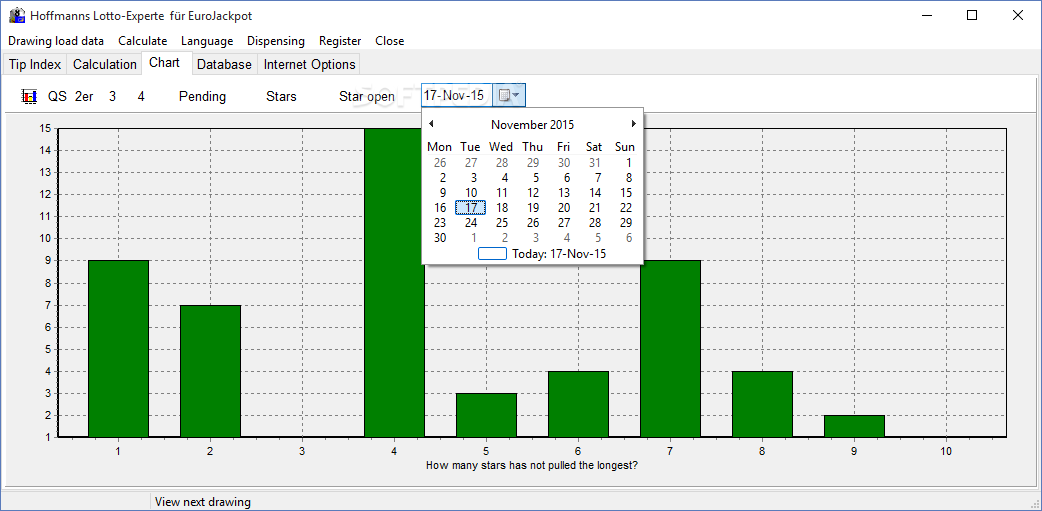This screenshot has height=511, width=1042.
Task: Click the green bar for star 1
Action: pyautogui.click(x=118, y=349)
